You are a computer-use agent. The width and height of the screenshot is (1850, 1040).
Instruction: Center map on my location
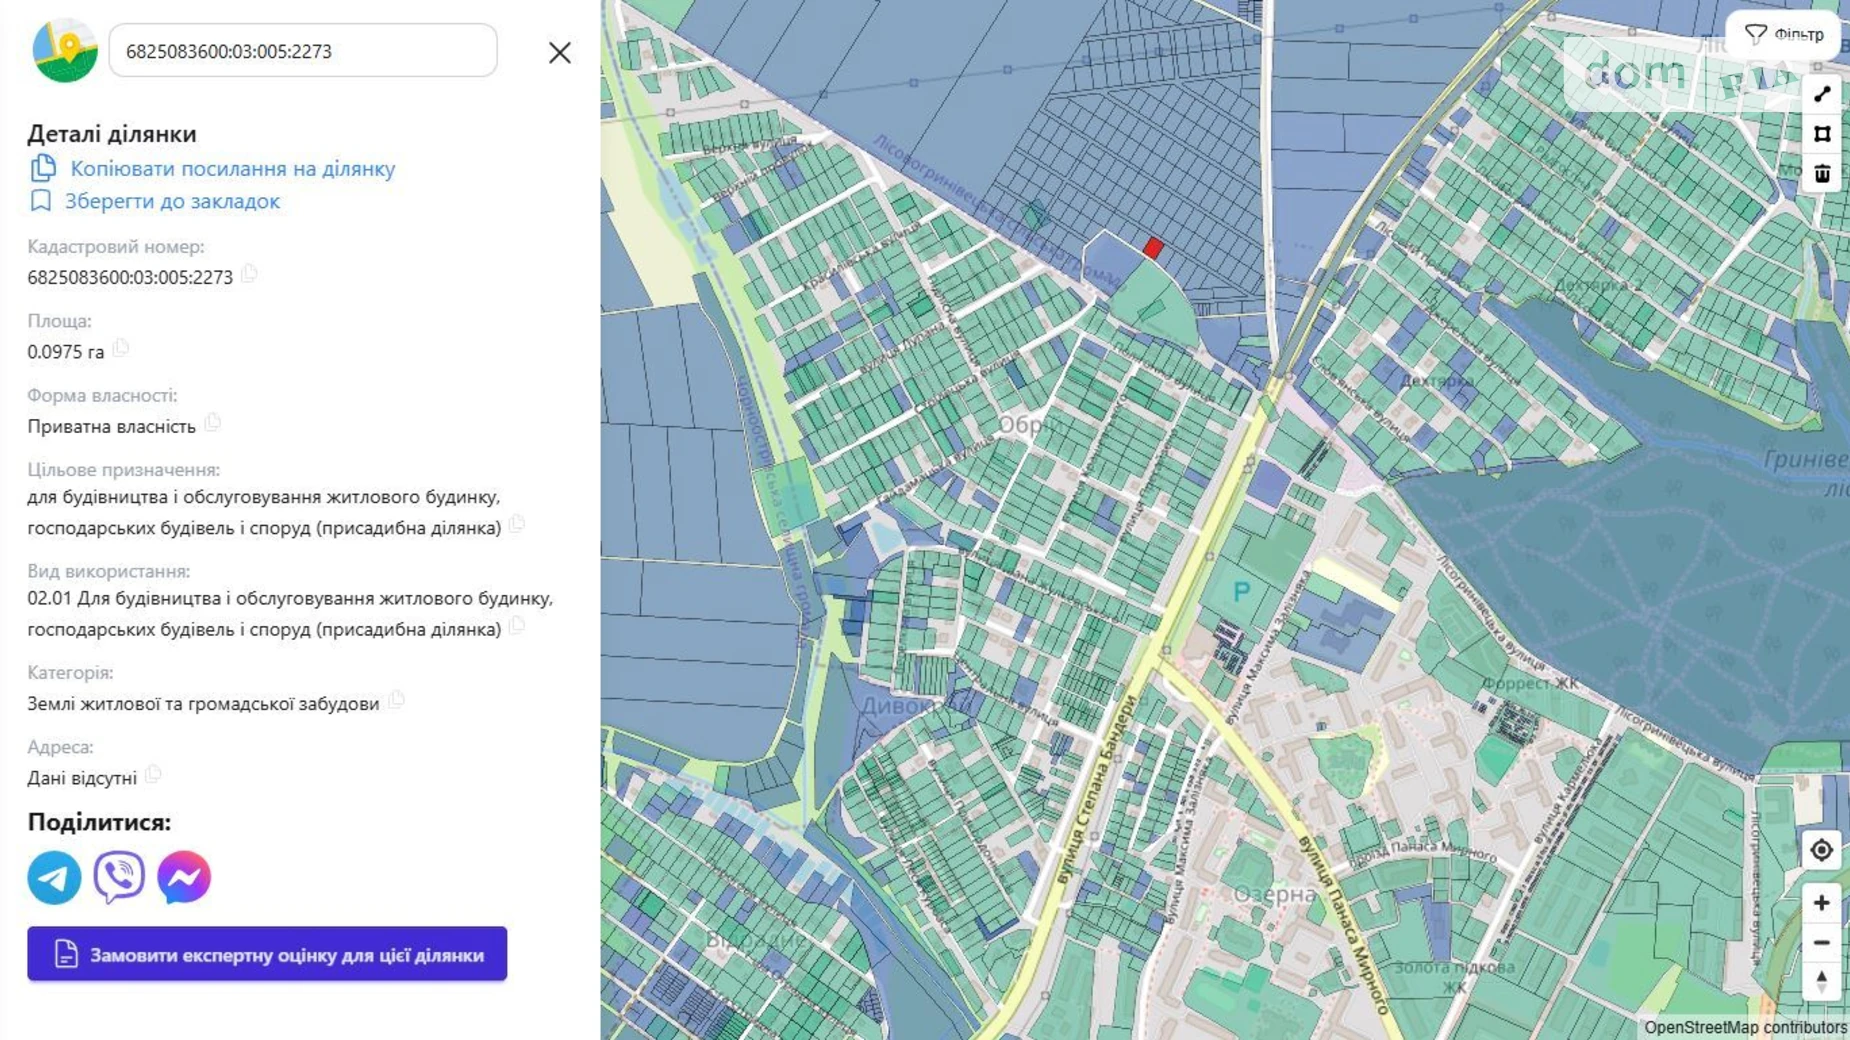point(1821,850)
